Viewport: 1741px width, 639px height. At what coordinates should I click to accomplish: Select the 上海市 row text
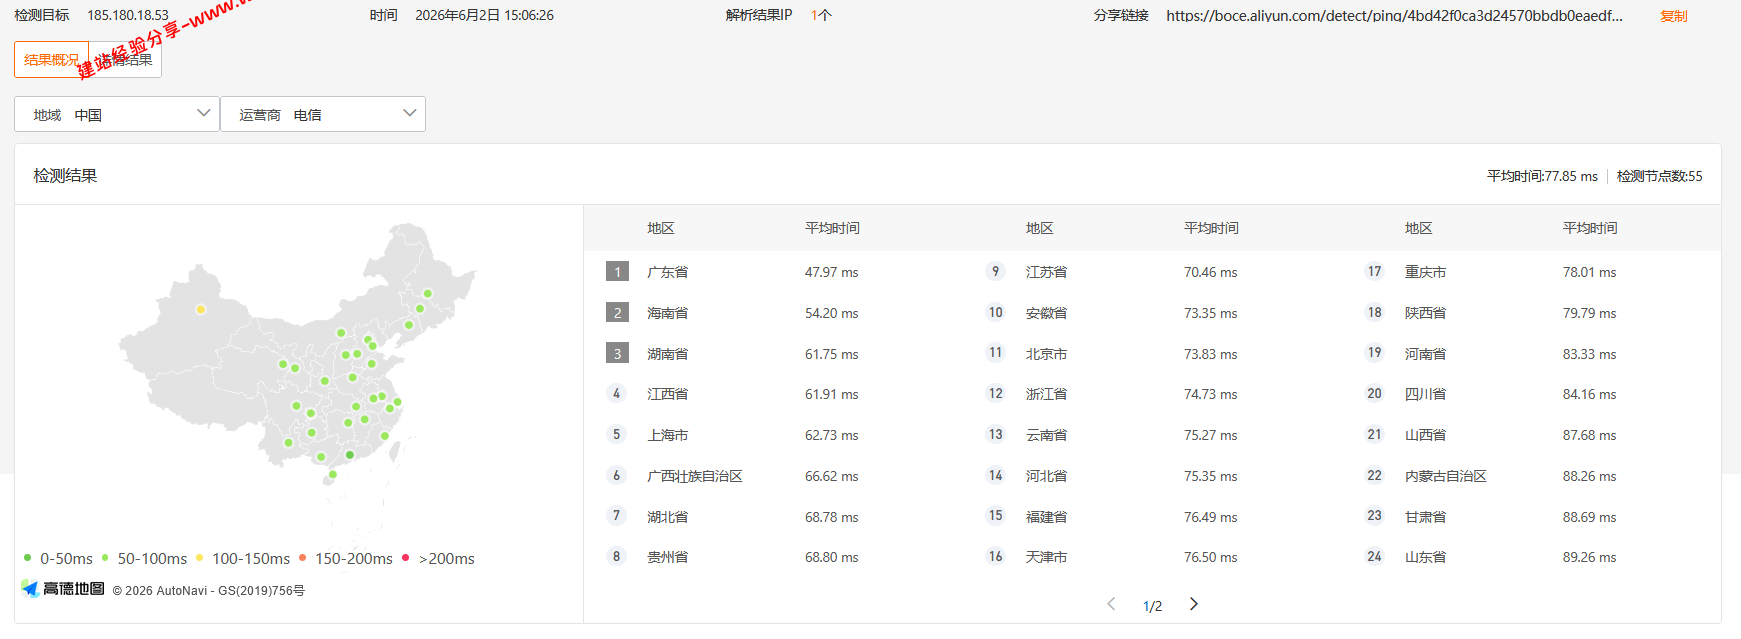pyautogui.click(x=667, y=435)
